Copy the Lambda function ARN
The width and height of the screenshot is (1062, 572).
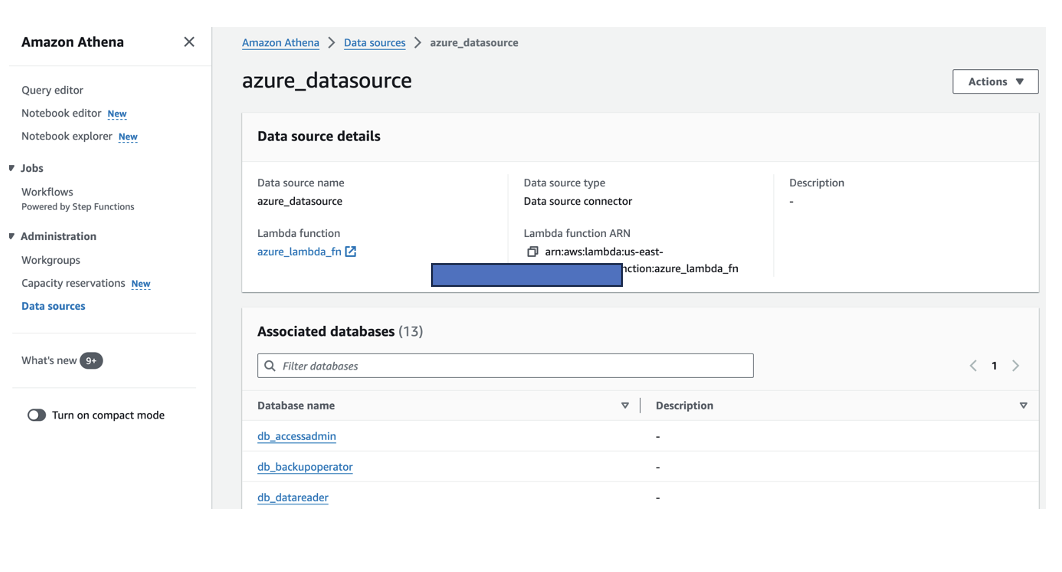[533, 252]
